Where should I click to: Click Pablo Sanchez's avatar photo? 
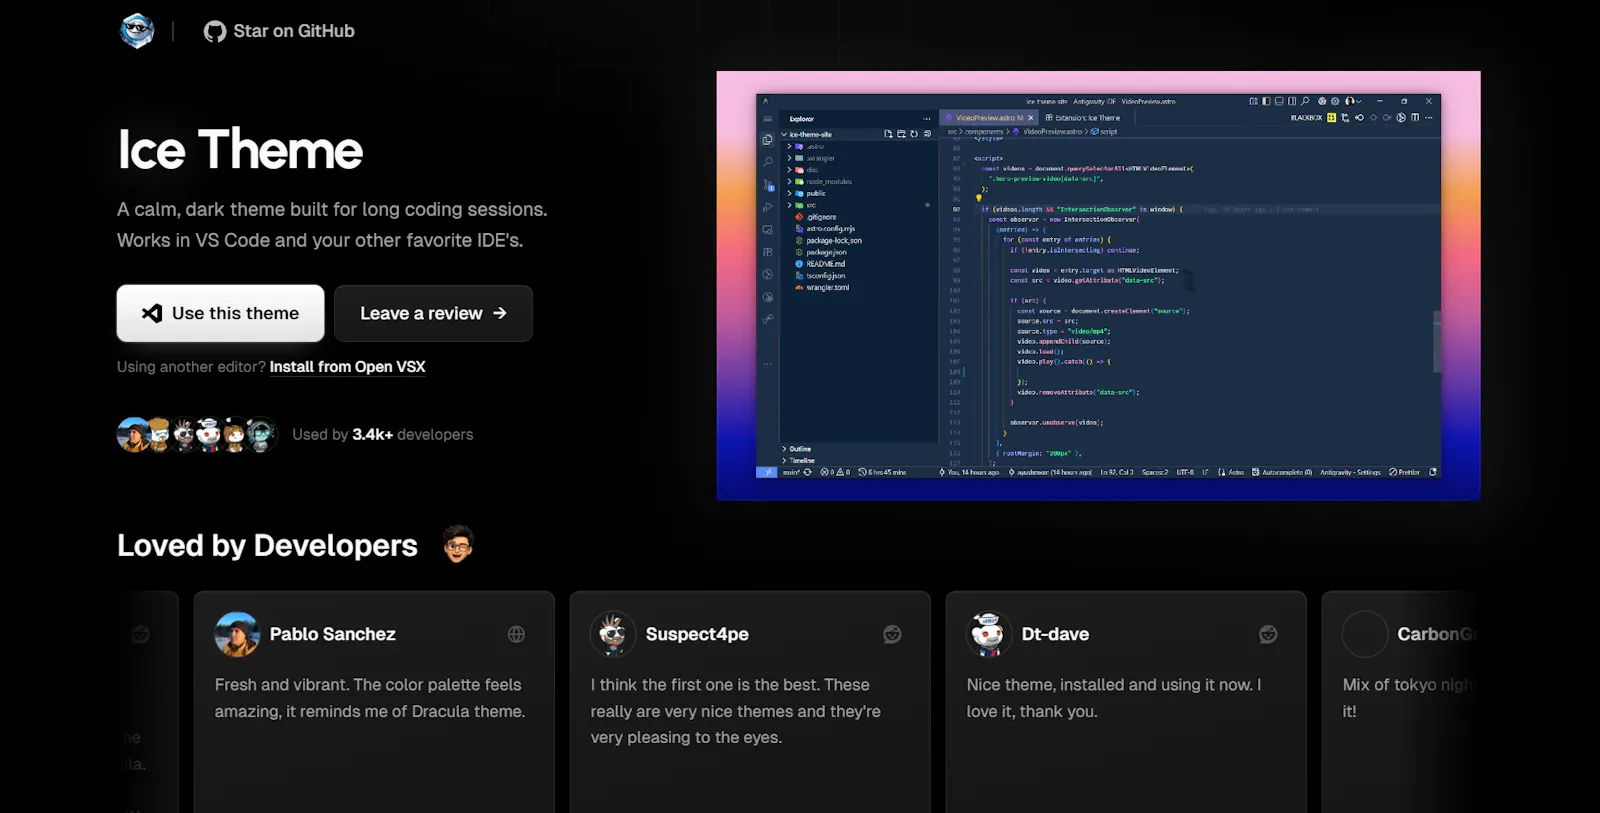click(237, 634)
